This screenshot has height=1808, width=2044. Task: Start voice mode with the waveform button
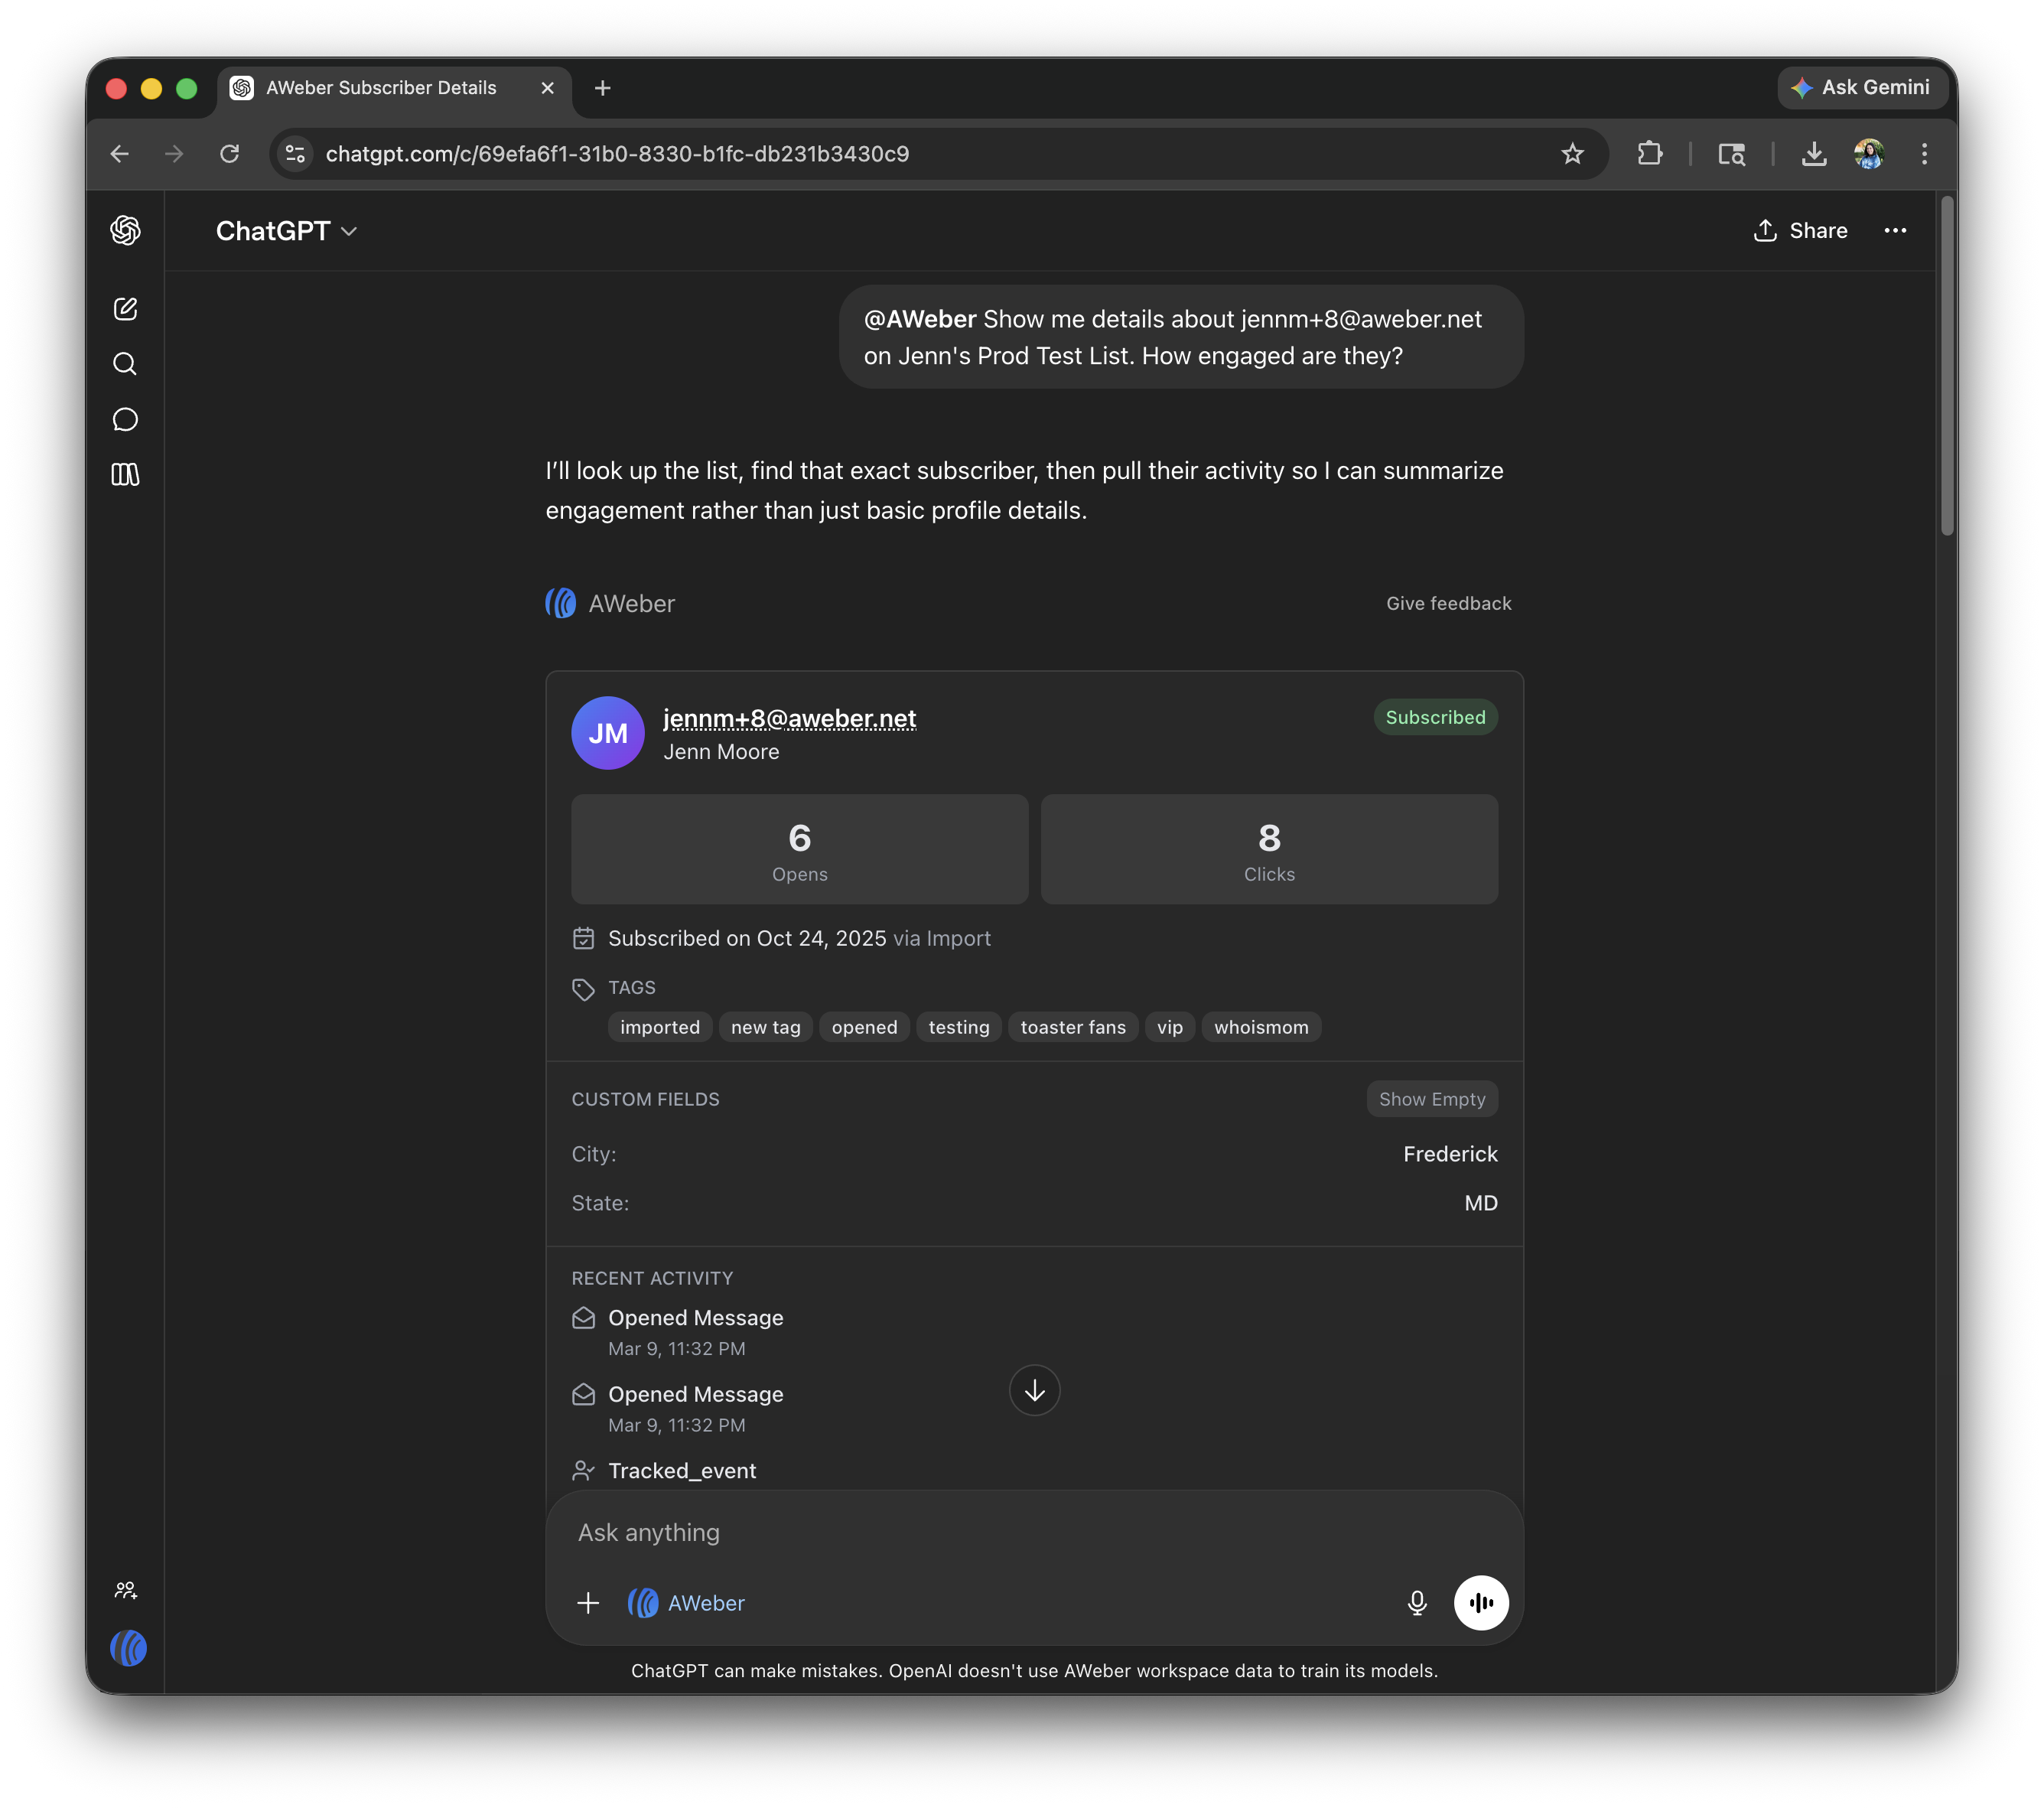point(1481,1602)
